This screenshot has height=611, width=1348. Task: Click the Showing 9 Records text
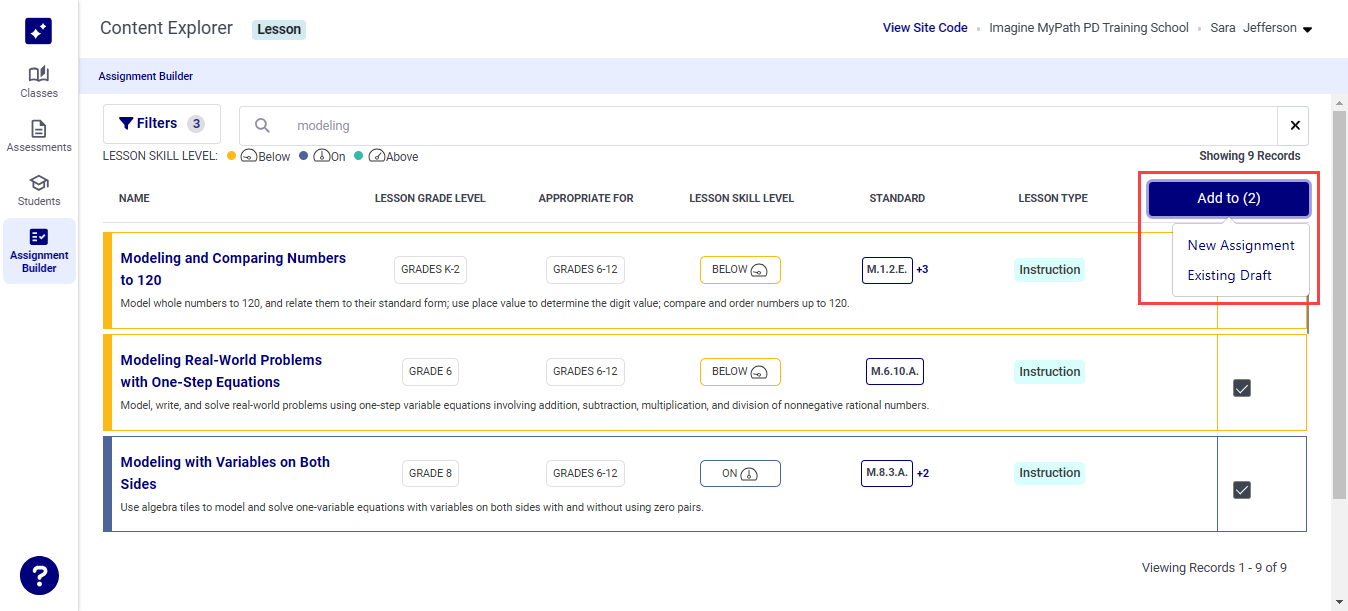1250,156
